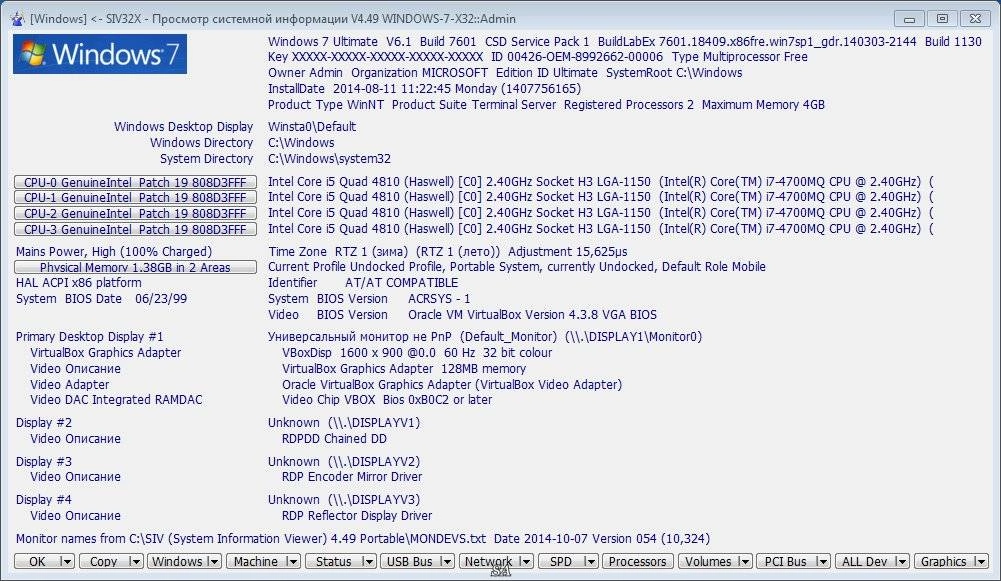Open the SPD menu button
The width and height of the screenshot is (1001, 581).
pyautogui.click(x=561, y=561)
